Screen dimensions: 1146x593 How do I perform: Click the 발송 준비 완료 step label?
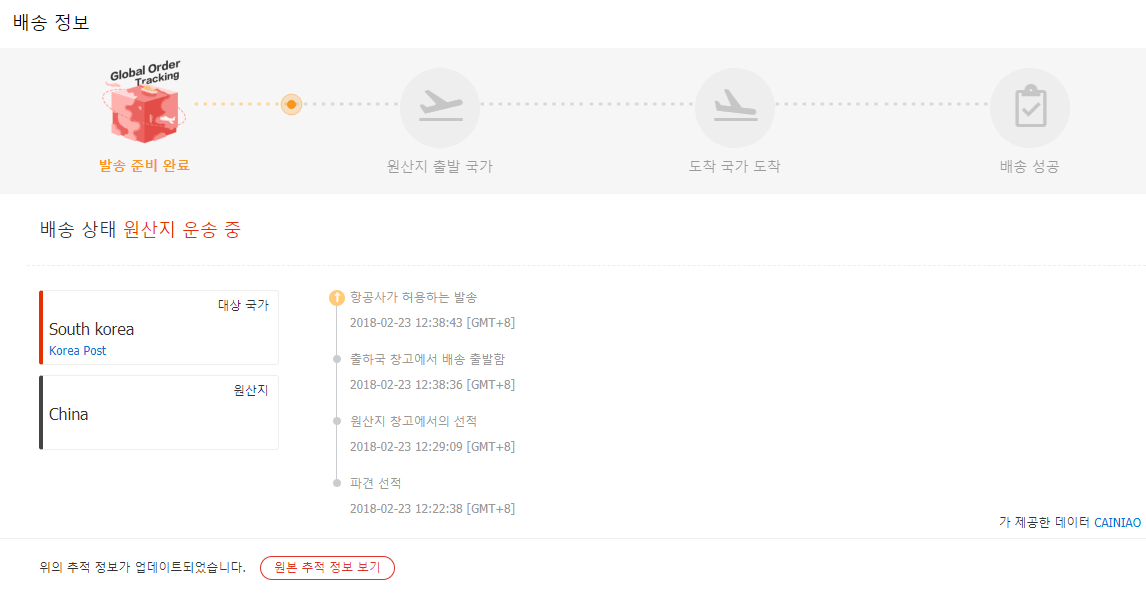point(144,165)
